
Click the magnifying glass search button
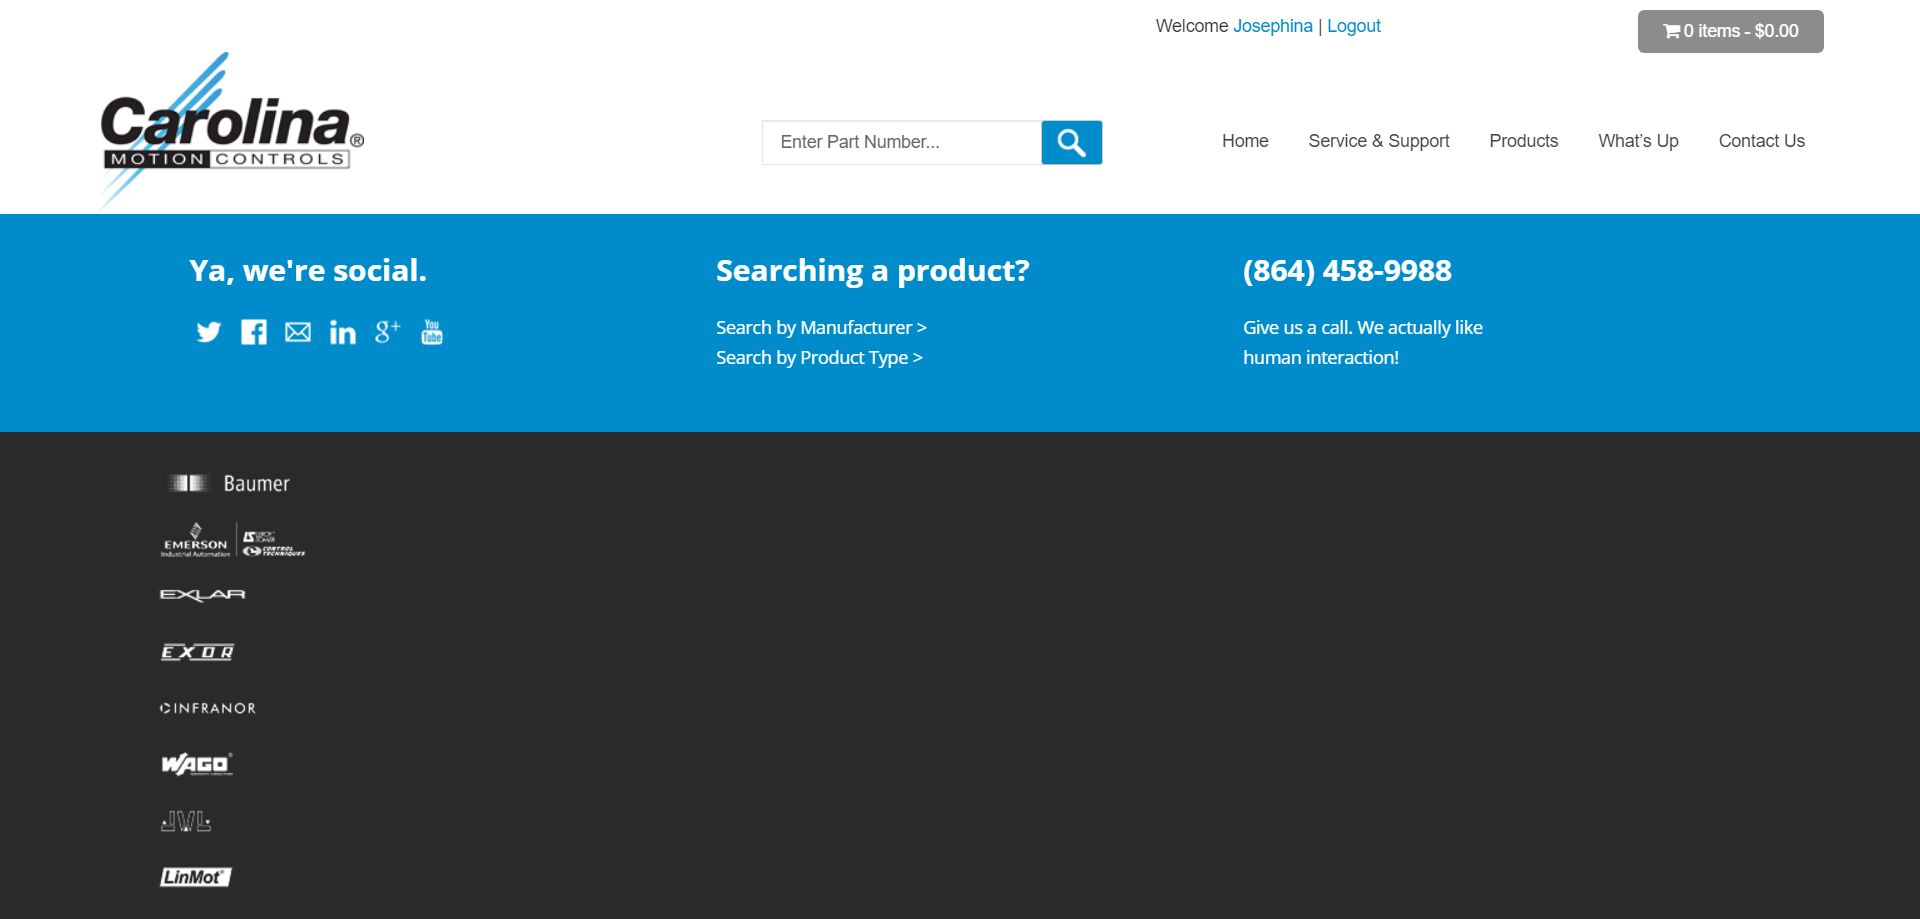1072,142
